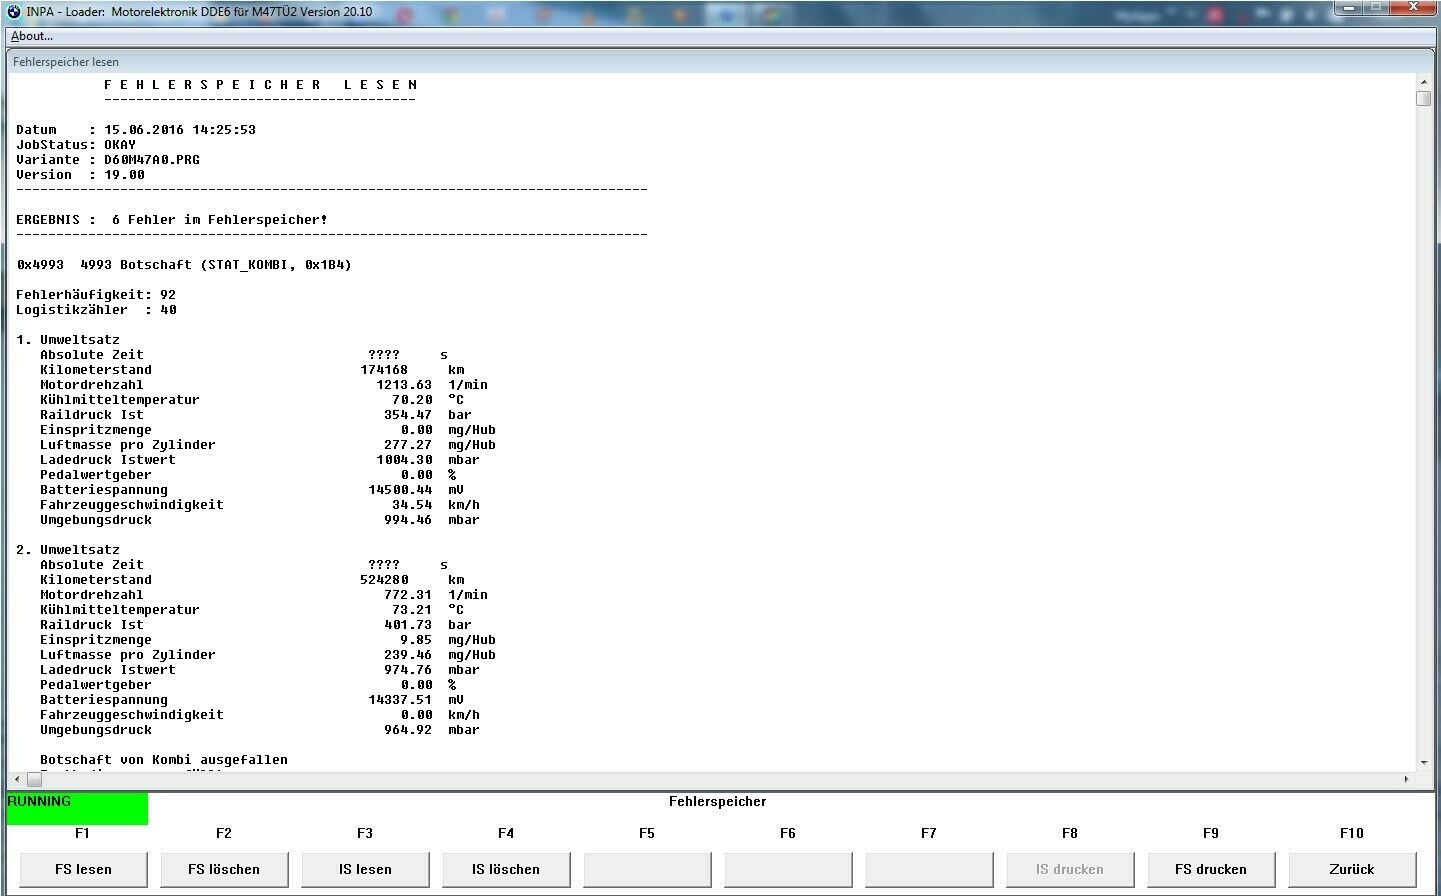This screenshot has width=1441, height=896.
Task: Open the About... menu
Action: pos(32,36)
